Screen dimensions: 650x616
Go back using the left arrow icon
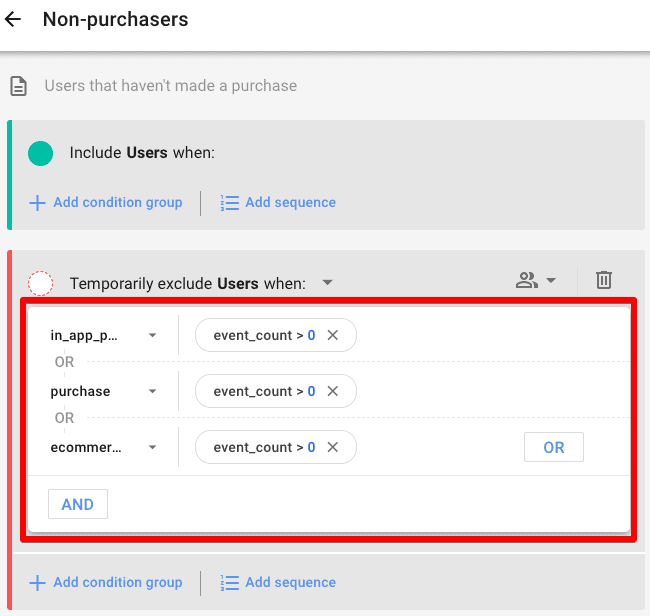pos(12,19)
